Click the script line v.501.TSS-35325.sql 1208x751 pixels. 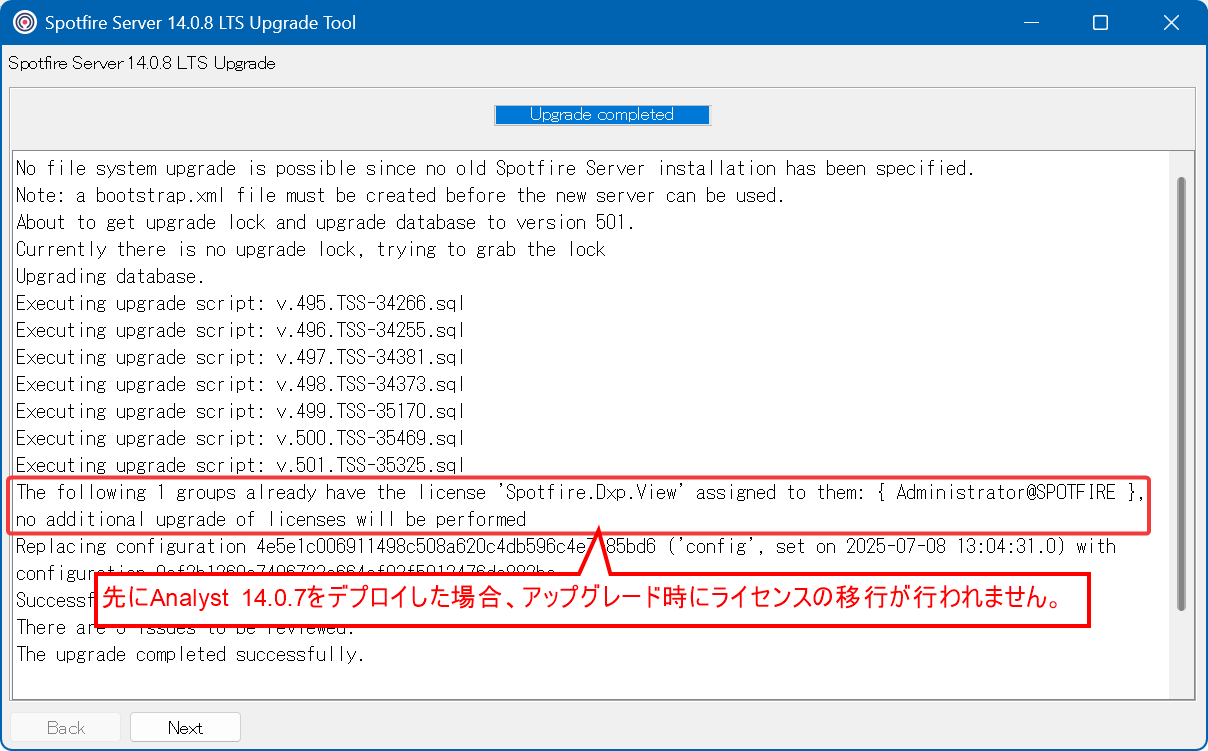pyautogui.click(x=240, y=465)
